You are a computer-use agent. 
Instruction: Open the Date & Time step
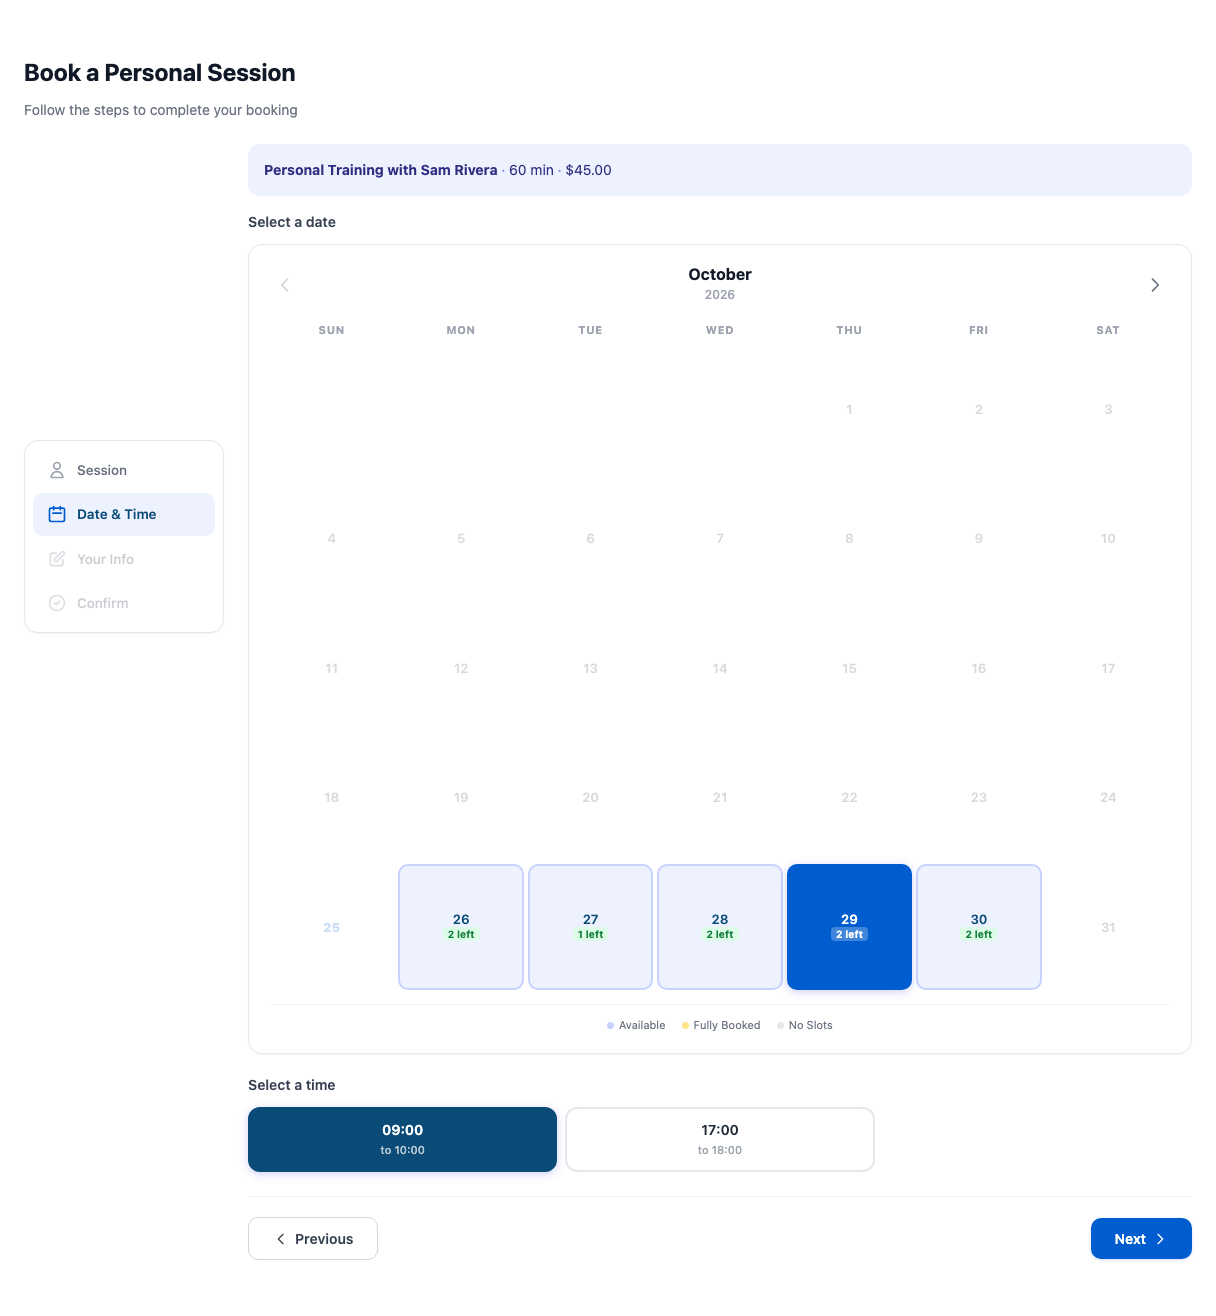click(124, 514)
